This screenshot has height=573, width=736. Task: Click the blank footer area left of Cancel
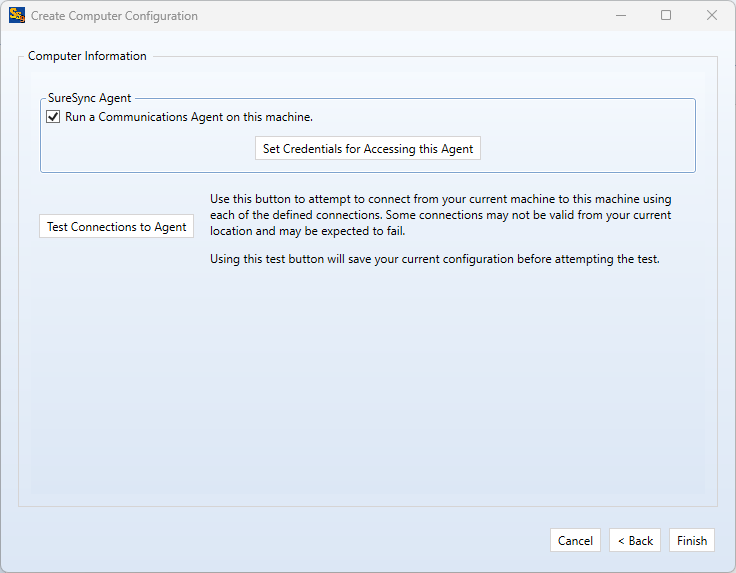[x=280, y=540]
